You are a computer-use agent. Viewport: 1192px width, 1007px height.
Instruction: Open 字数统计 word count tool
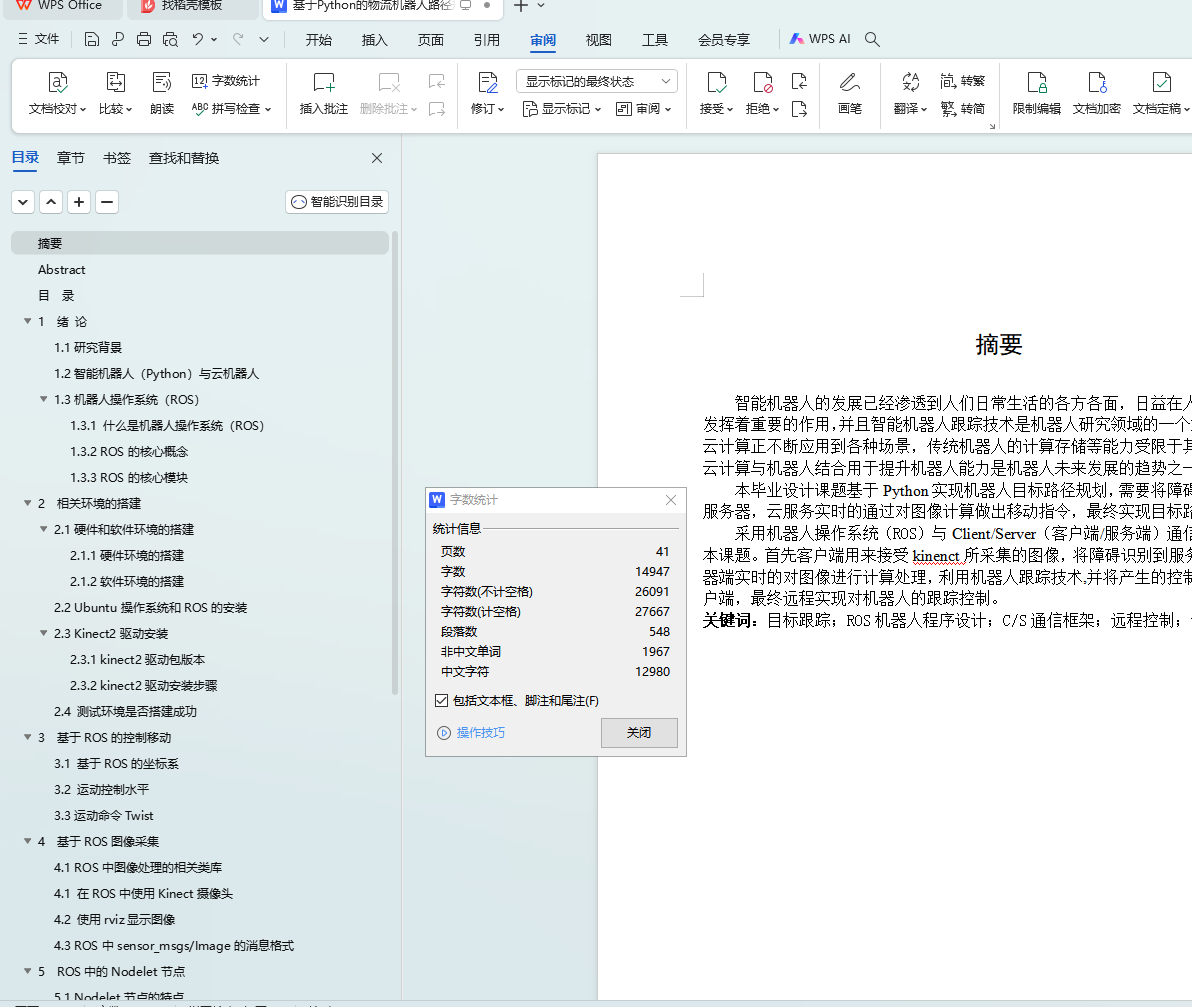tap(226, 81)
